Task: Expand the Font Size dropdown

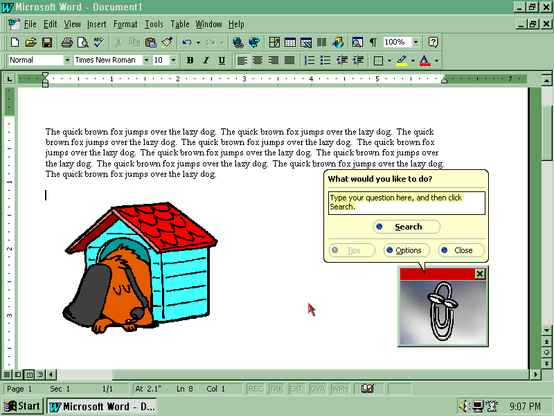Action: [x=173, y=60]
